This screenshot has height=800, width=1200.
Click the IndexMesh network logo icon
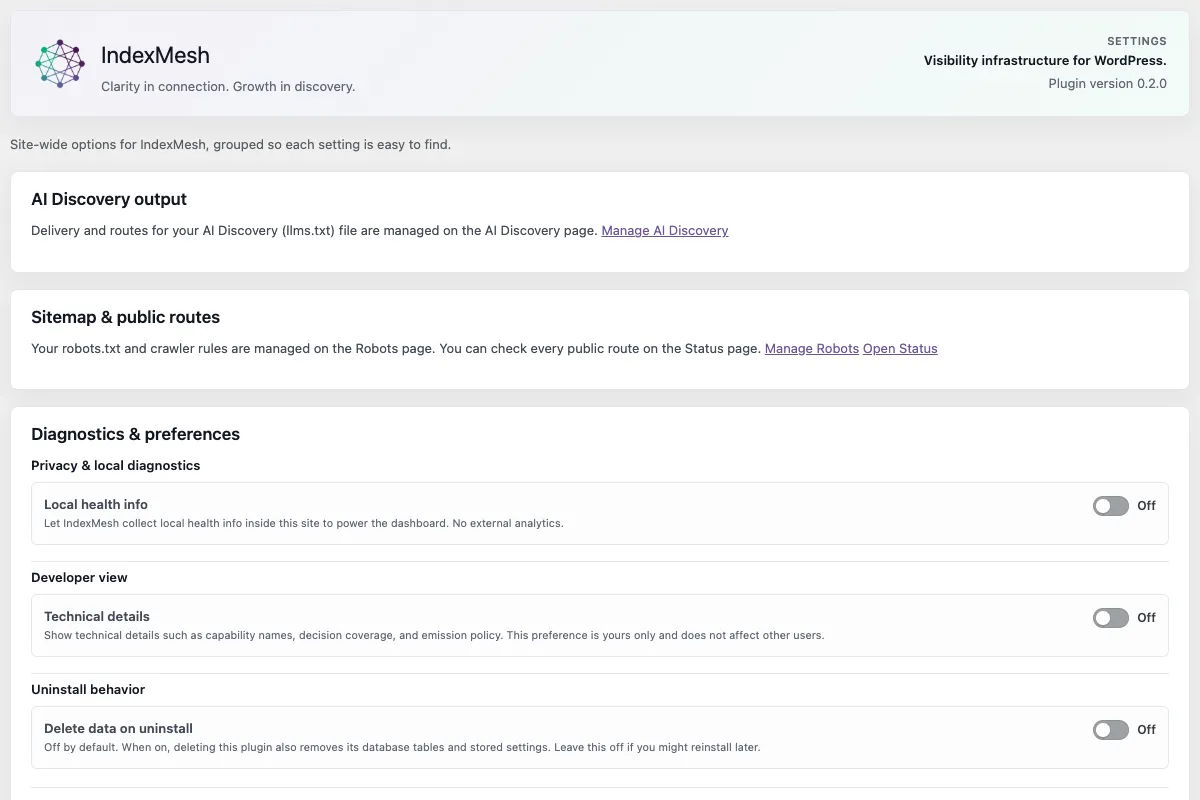[x=60, y=64]
